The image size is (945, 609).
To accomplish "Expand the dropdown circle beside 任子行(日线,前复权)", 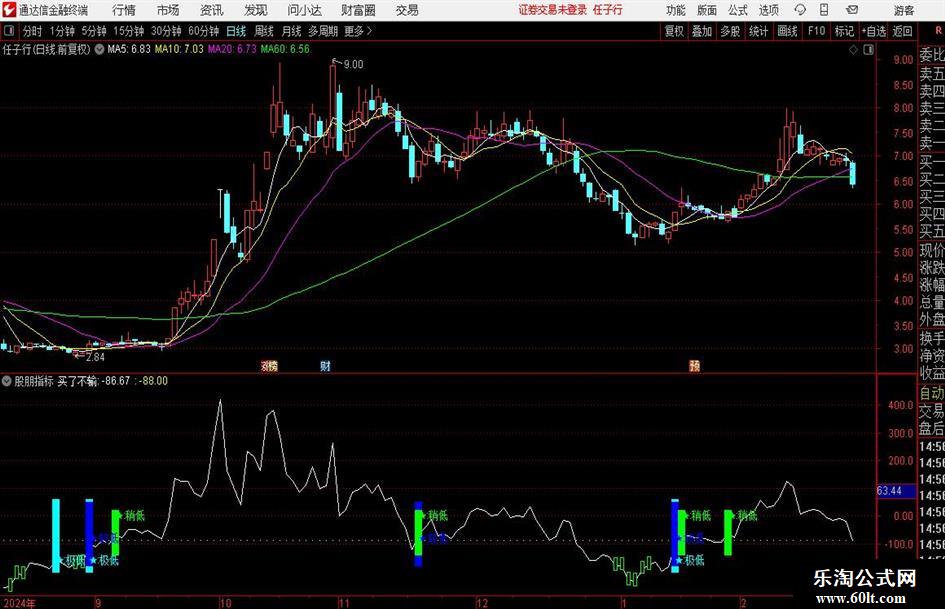I will 99,50.
